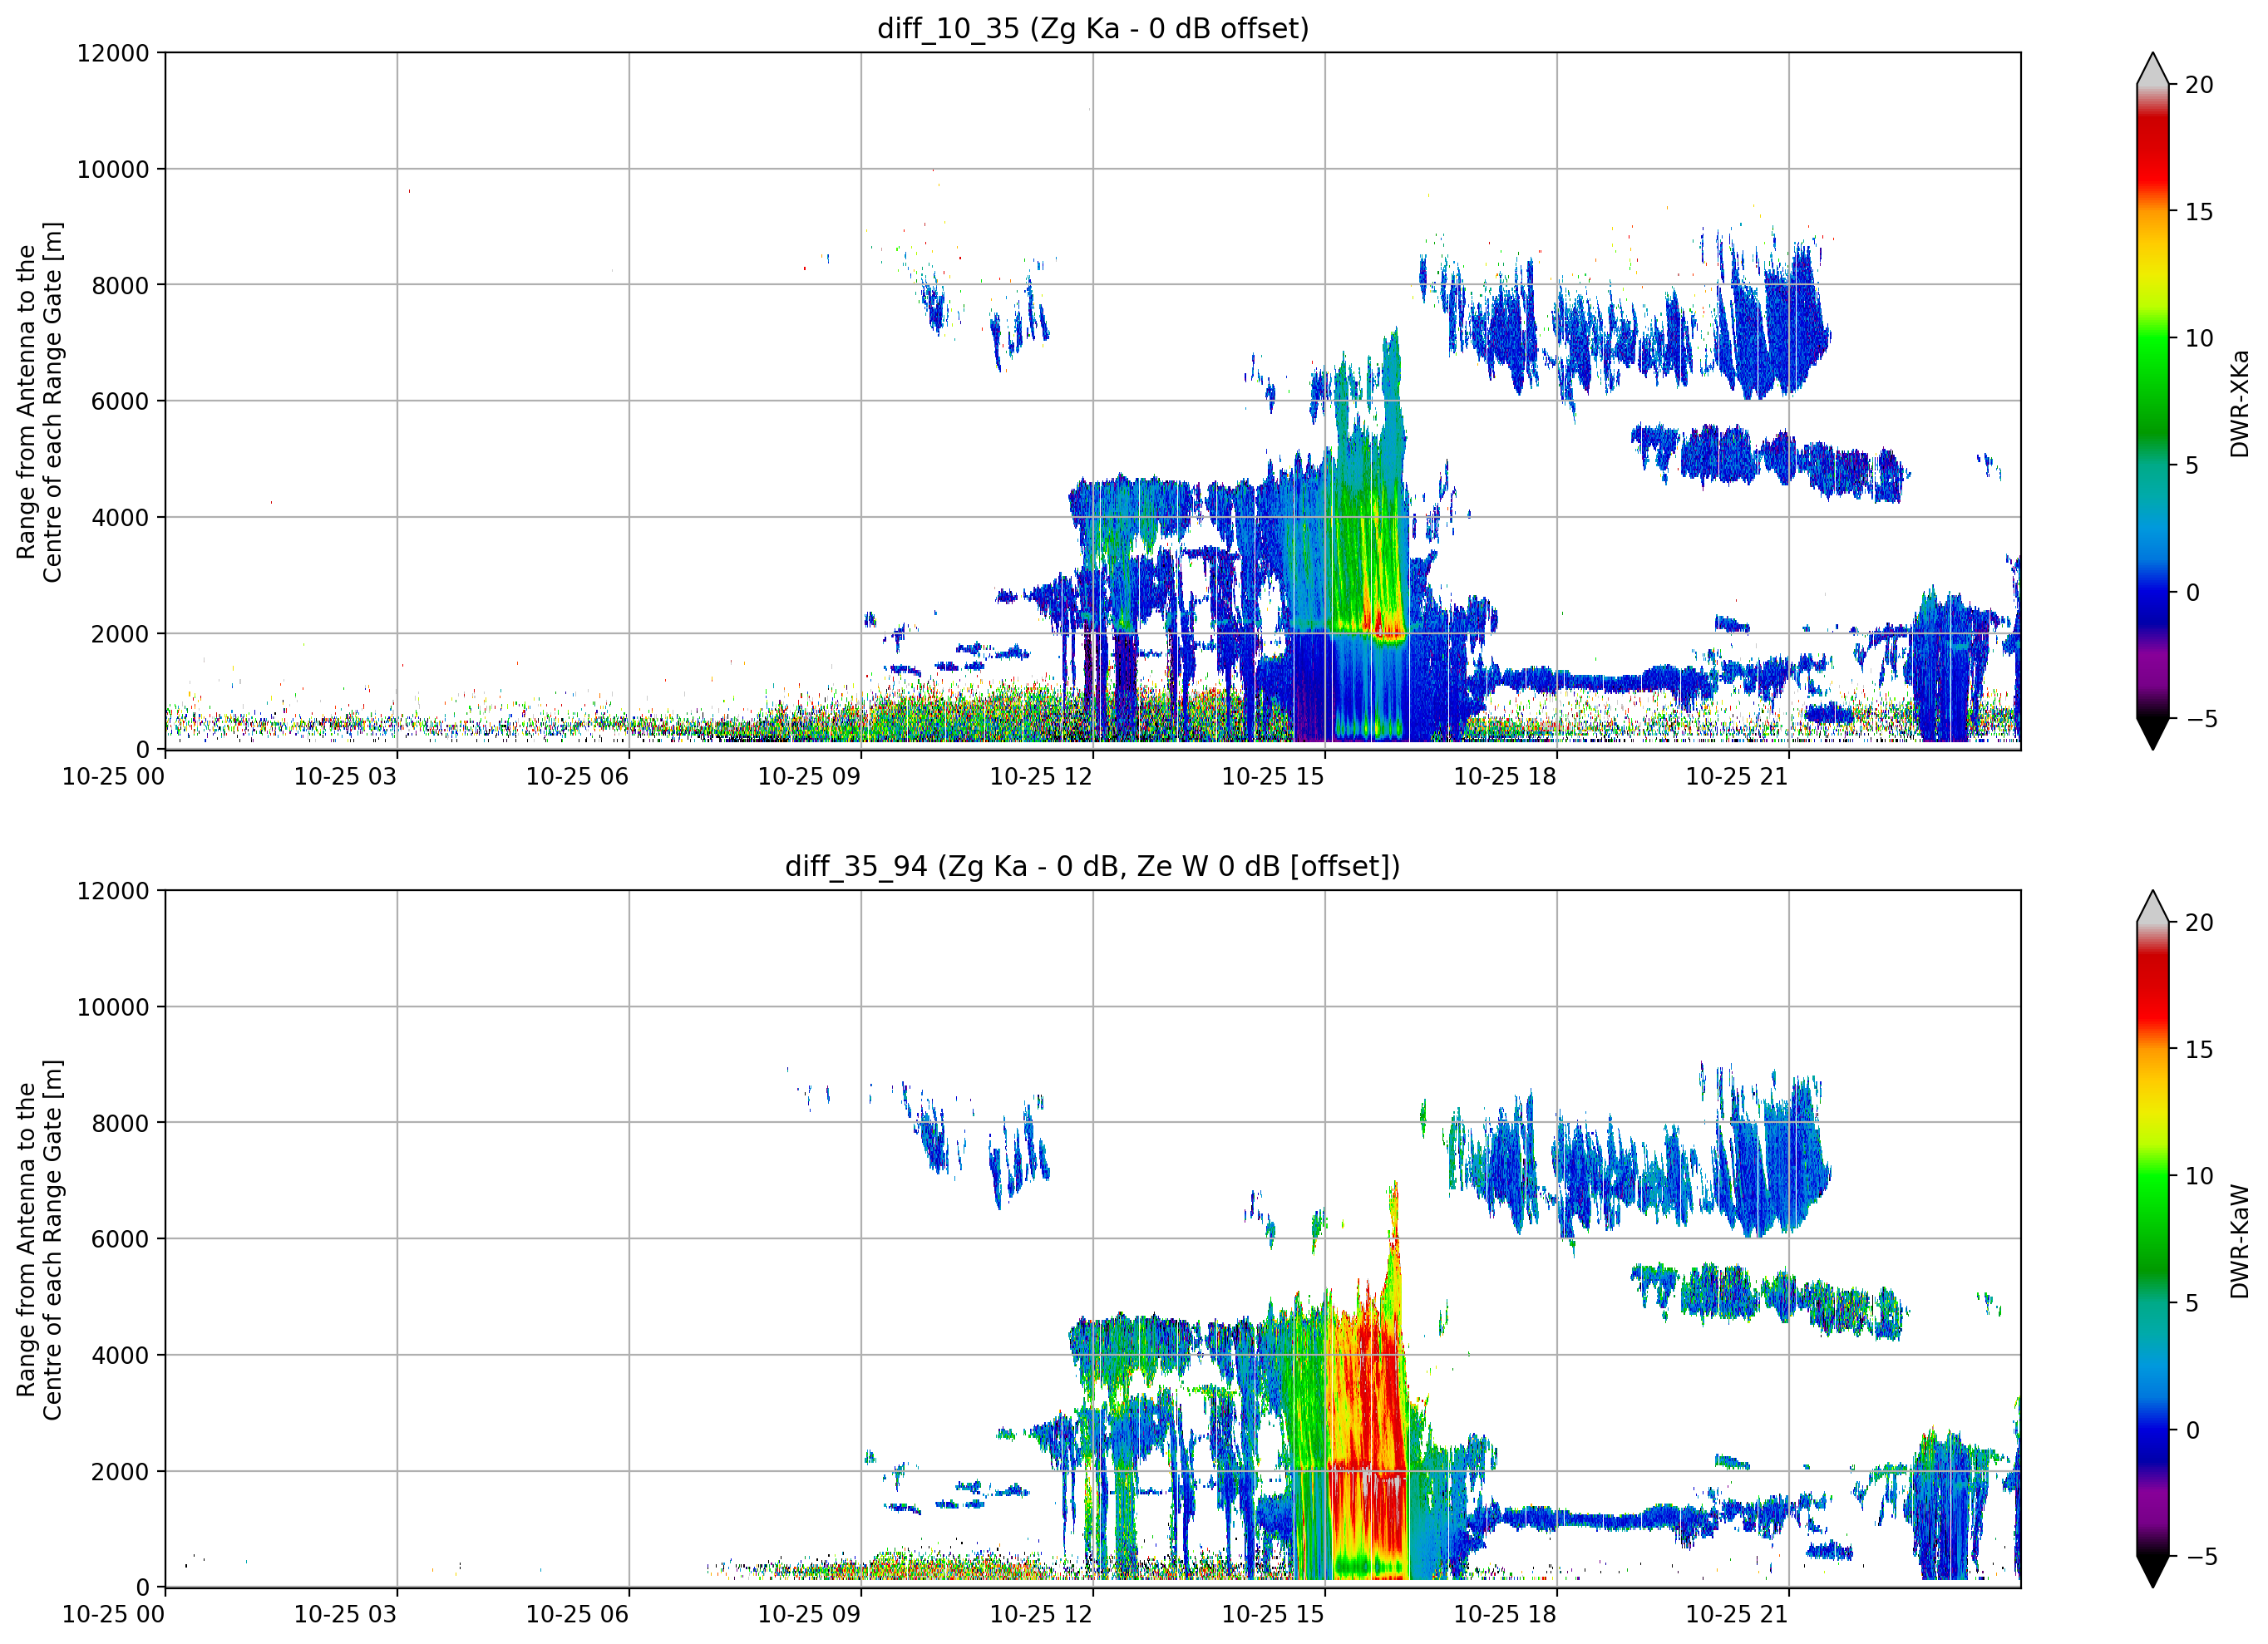Click y-tick '8000' of the diff_35_94 plot
Screen dimensions: 2268x1644
[120, 1123]
